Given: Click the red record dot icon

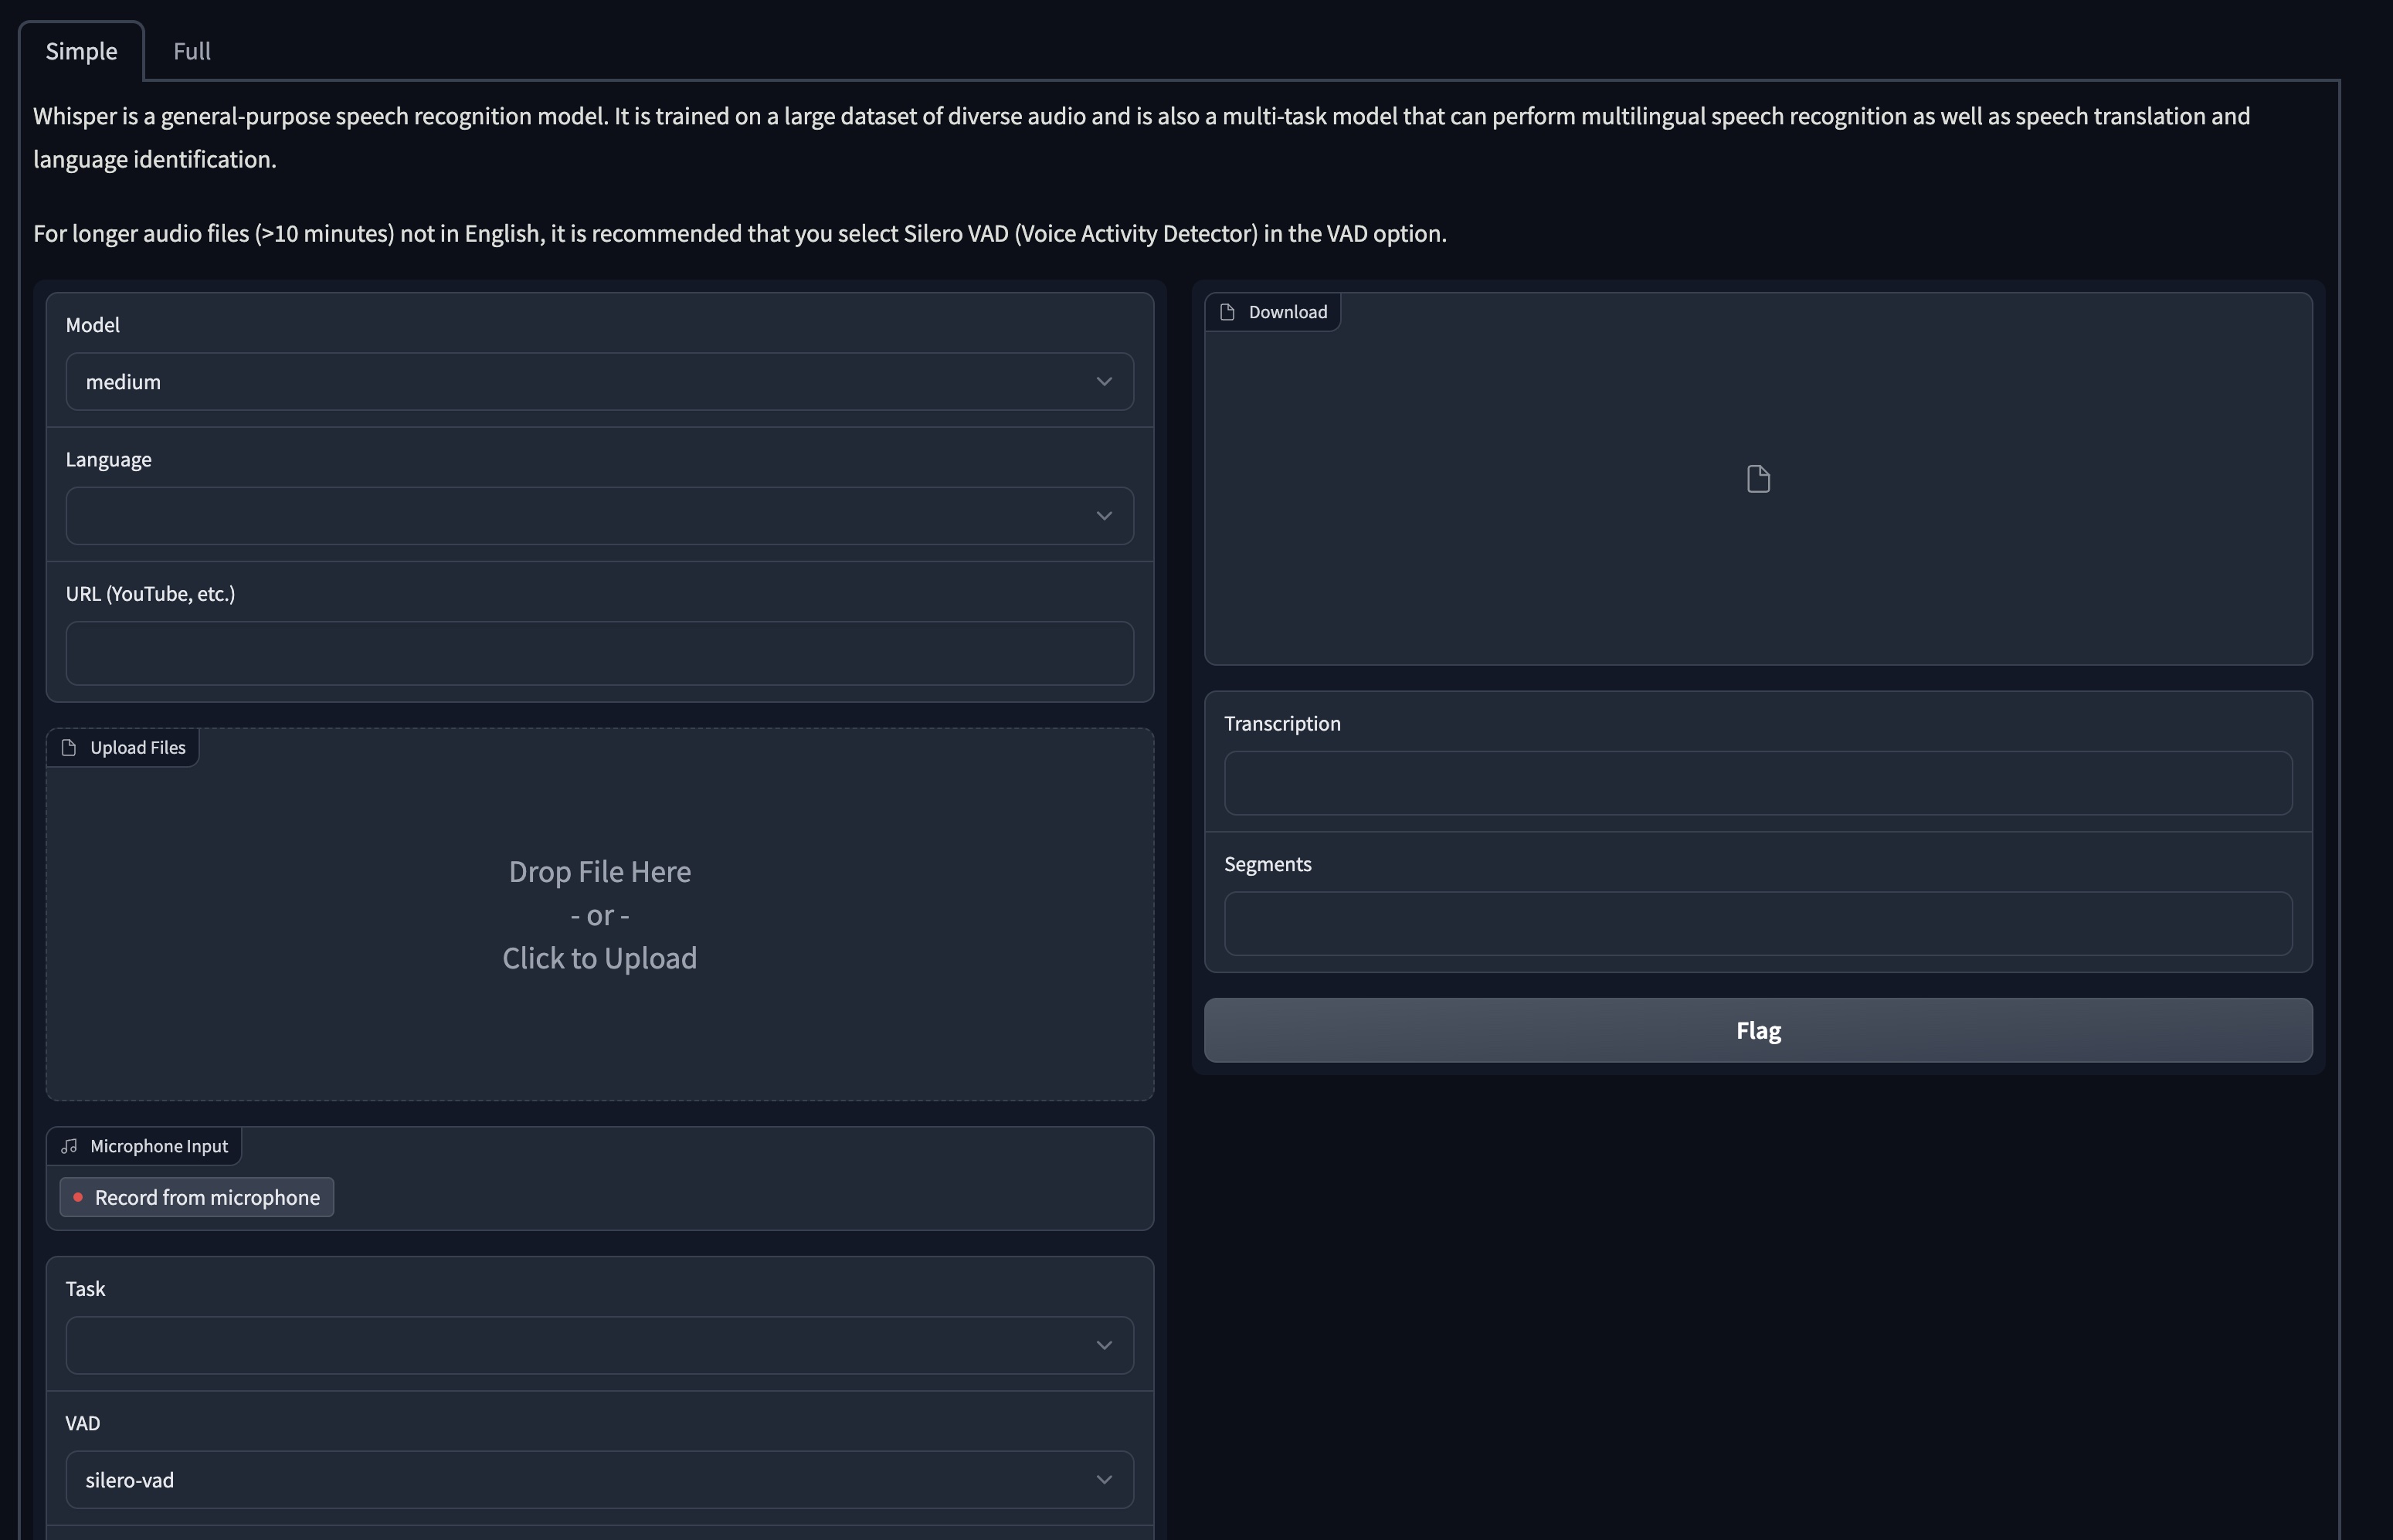Looking at the screenshot, I should click(x=78, y=1197).
